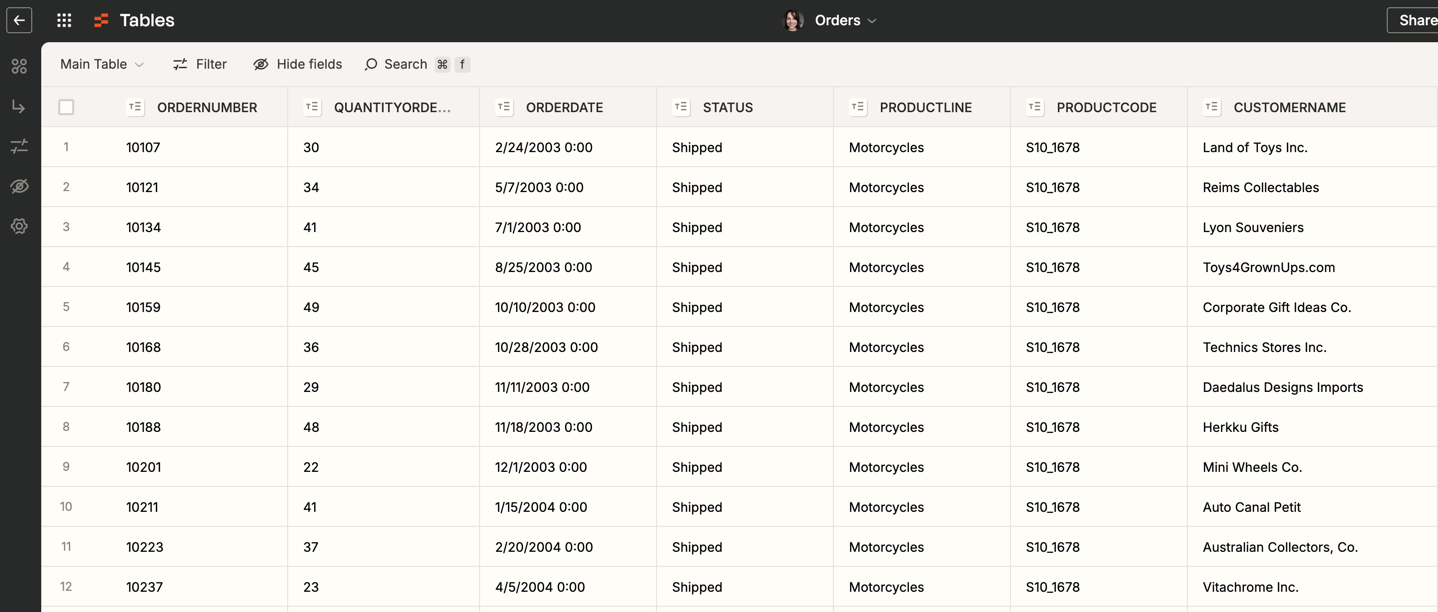Click the Search field in toolbar
Viewport: 1438px width, 612px height.
(405, 64)
